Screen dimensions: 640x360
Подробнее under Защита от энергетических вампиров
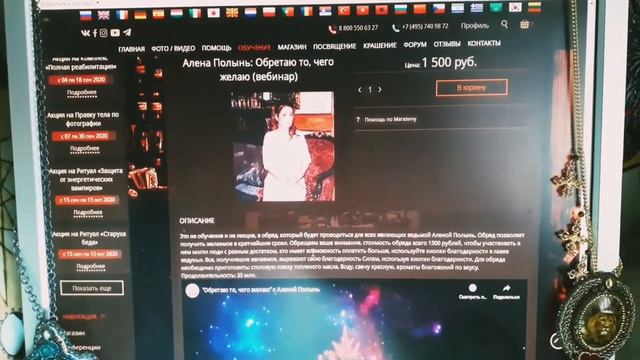coord(88,213)
